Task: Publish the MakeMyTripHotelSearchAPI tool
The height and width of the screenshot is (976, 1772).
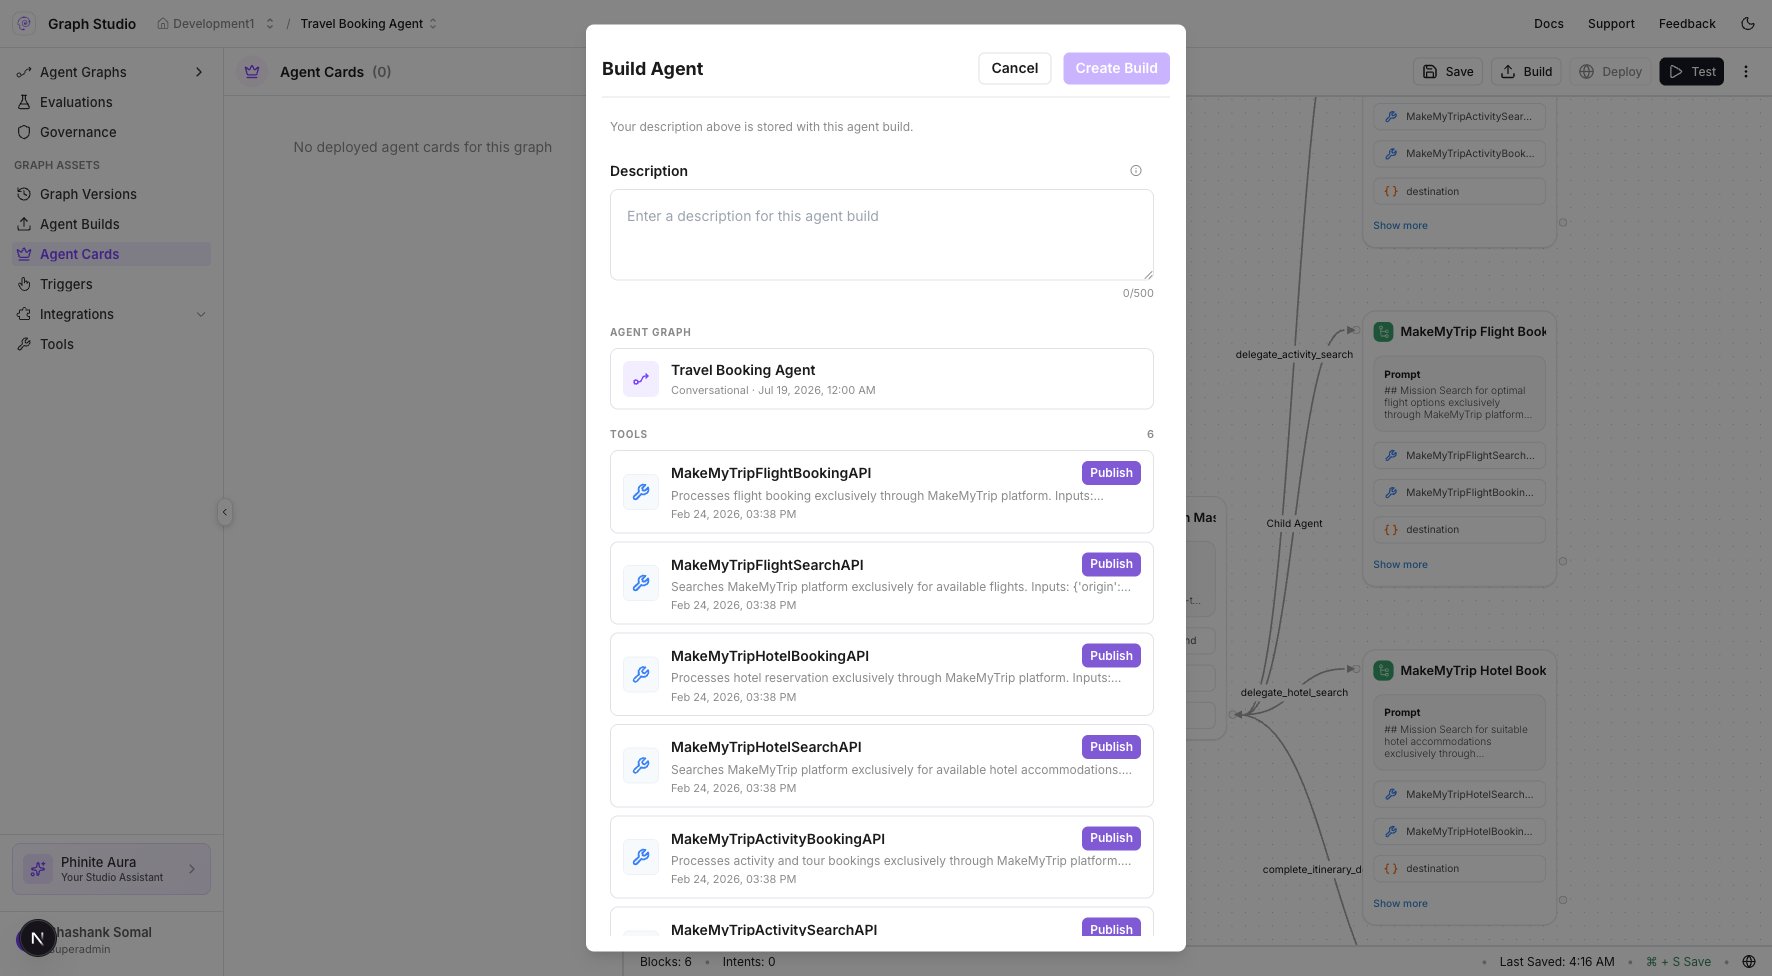Action: pyautogui.click(x=1111, y=747)
